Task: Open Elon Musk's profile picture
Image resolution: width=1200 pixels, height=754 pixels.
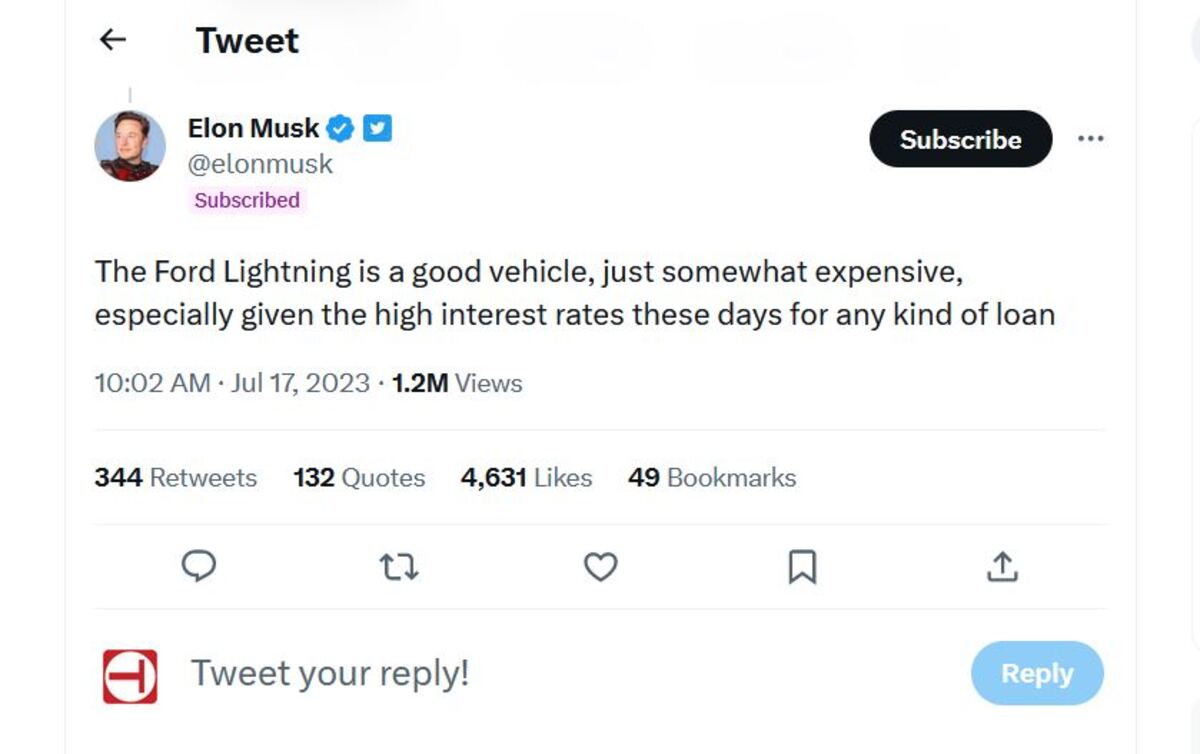Action: click(130, 146)
